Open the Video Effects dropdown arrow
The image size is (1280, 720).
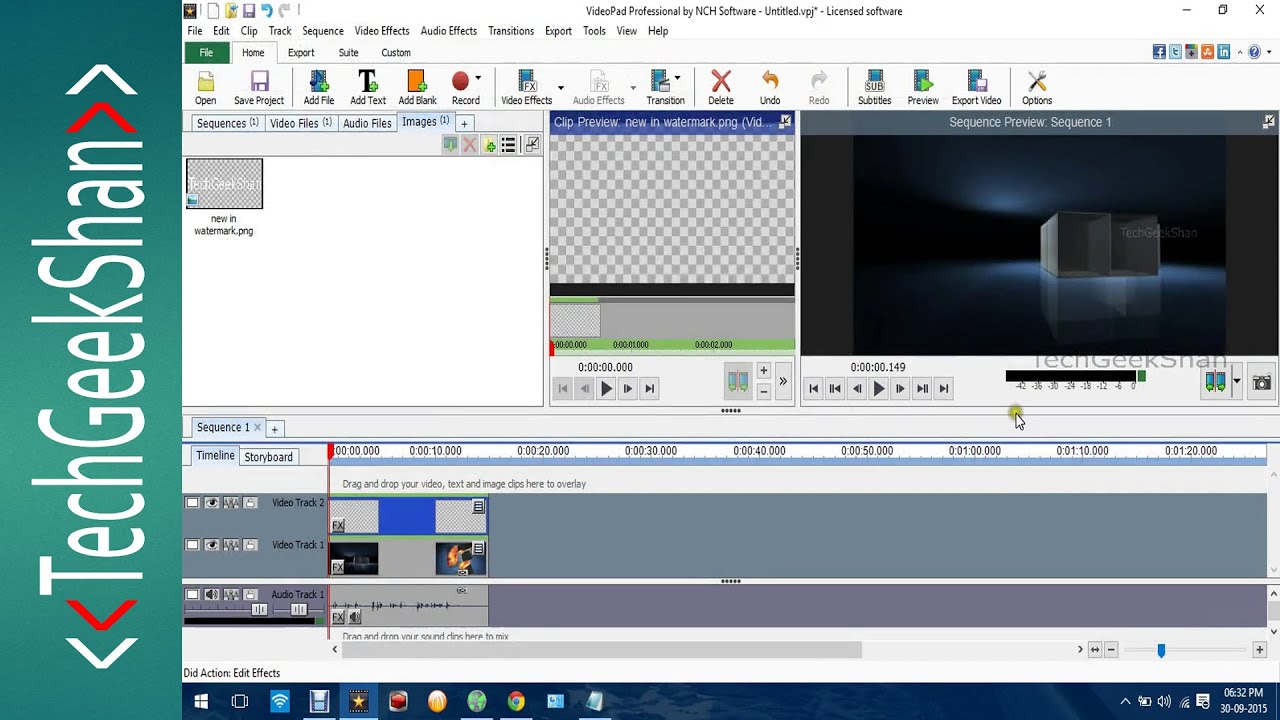click(560, 88)
